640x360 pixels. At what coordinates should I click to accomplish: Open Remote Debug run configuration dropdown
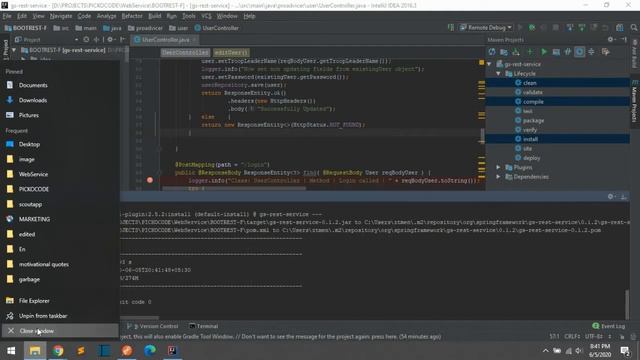tap(485, 28)
